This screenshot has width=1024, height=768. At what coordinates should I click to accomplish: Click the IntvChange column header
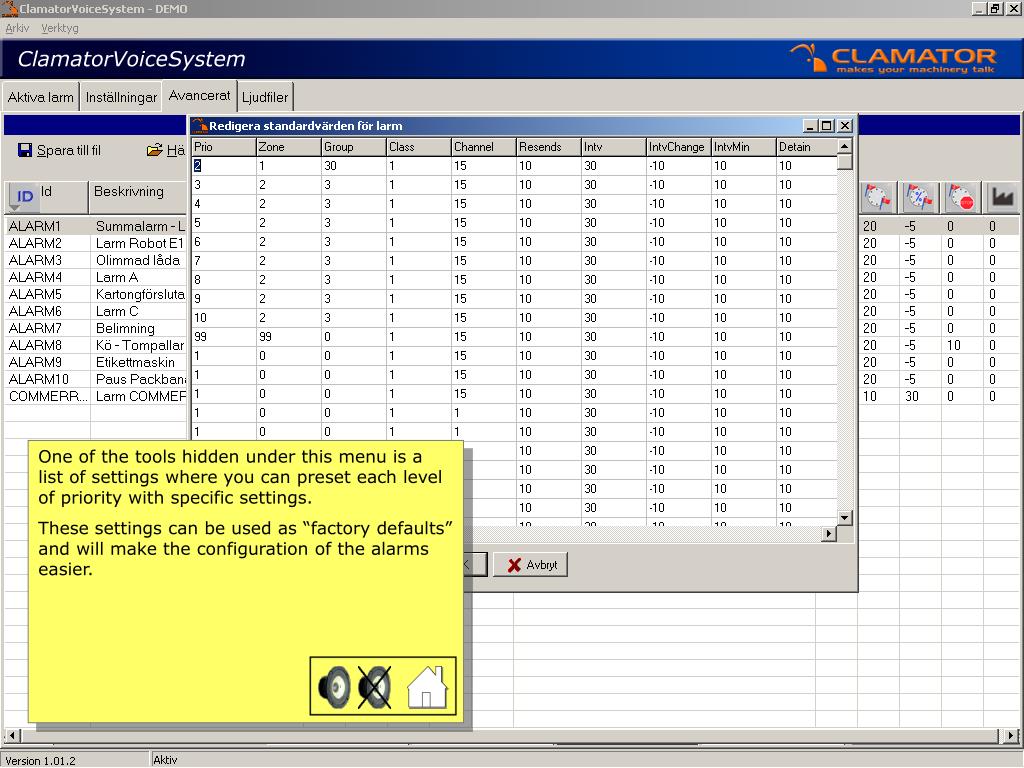tap(679, 147)
